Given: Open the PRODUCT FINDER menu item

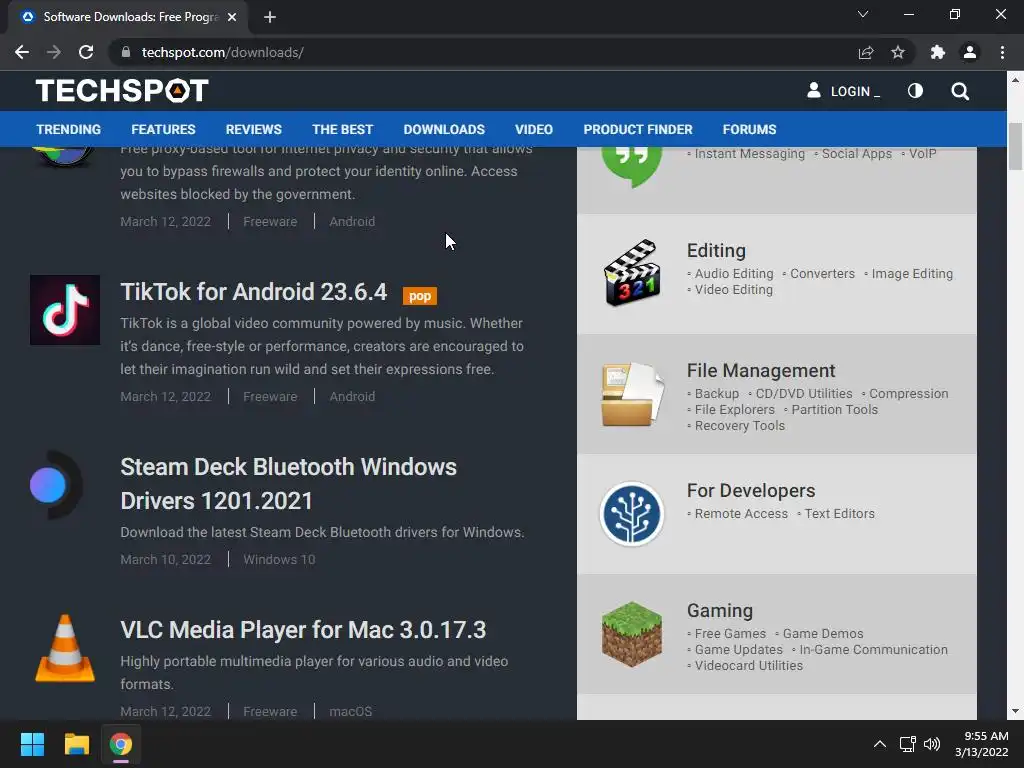Looking at the screenshot, I should pyautogui.click(x=637, y=129).
